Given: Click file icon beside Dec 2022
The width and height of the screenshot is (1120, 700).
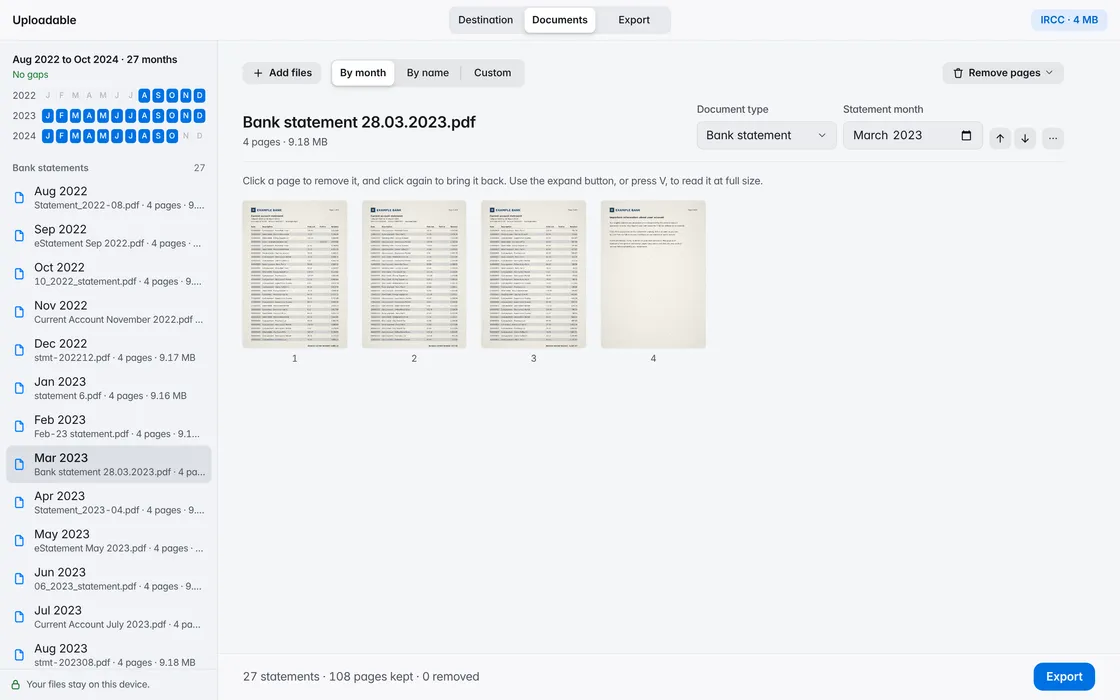Looking at the screenshot, I should click(19, 350).
